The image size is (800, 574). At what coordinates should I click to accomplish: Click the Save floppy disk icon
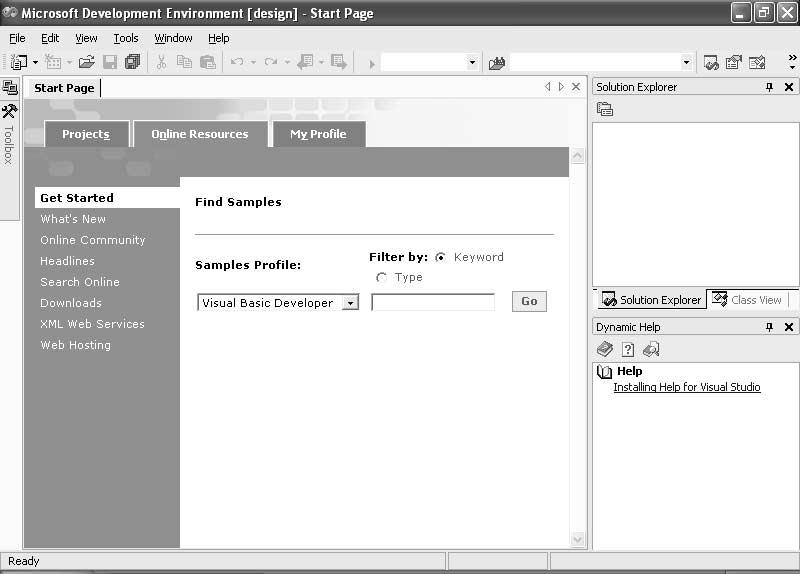pyautogui.click(x=110, y=62)
